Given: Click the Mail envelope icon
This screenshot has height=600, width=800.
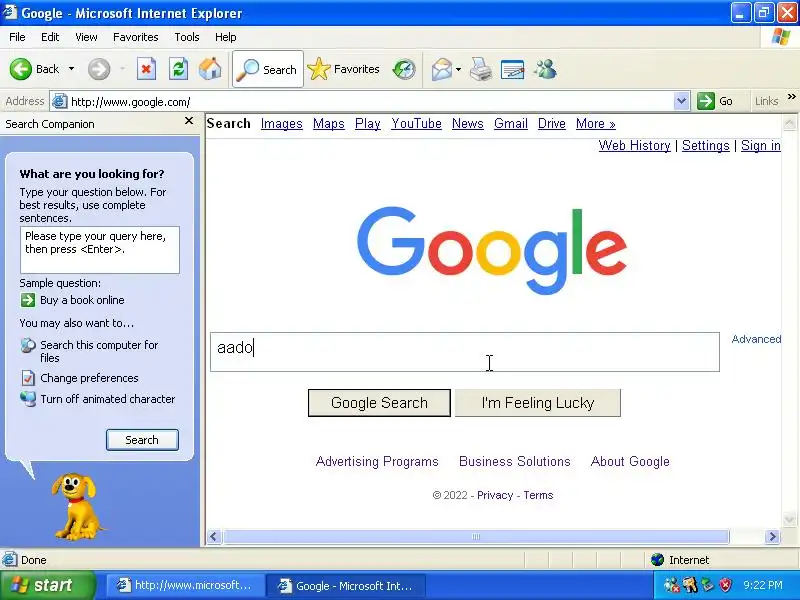Looking at the screenshot, I should click(441, 69).
